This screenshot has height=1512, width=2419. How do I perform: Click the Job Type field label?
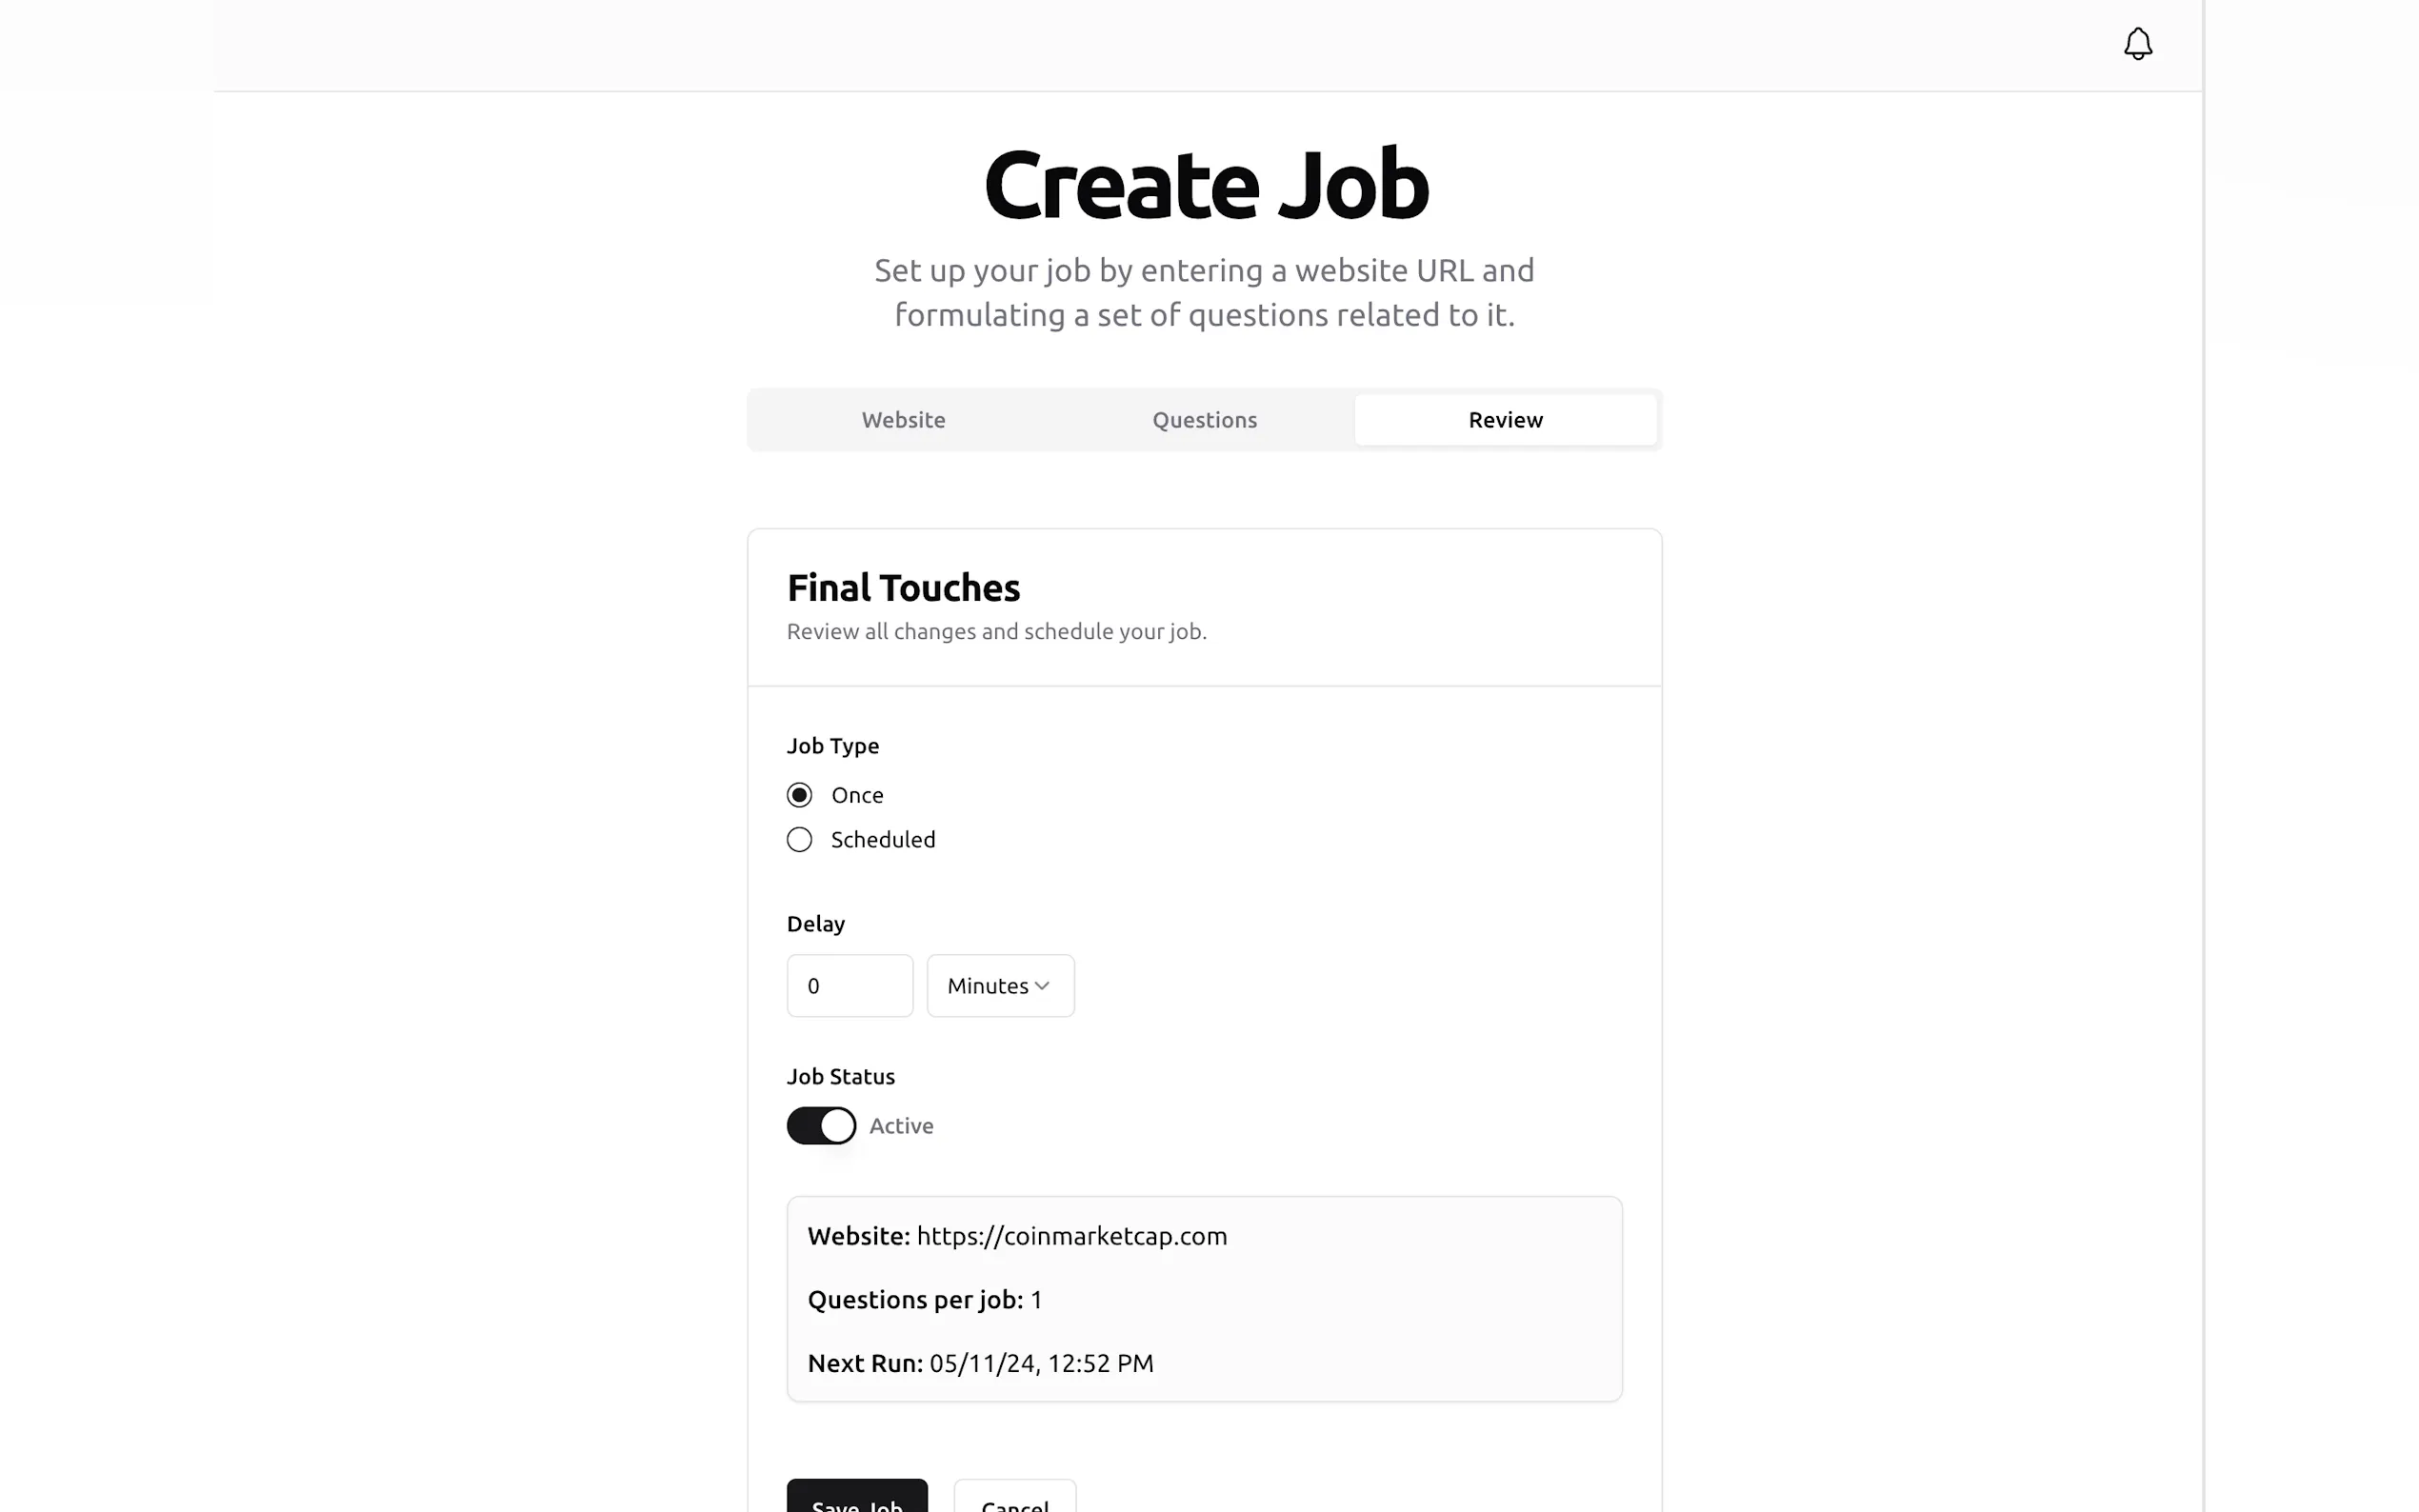coord(832,746)
